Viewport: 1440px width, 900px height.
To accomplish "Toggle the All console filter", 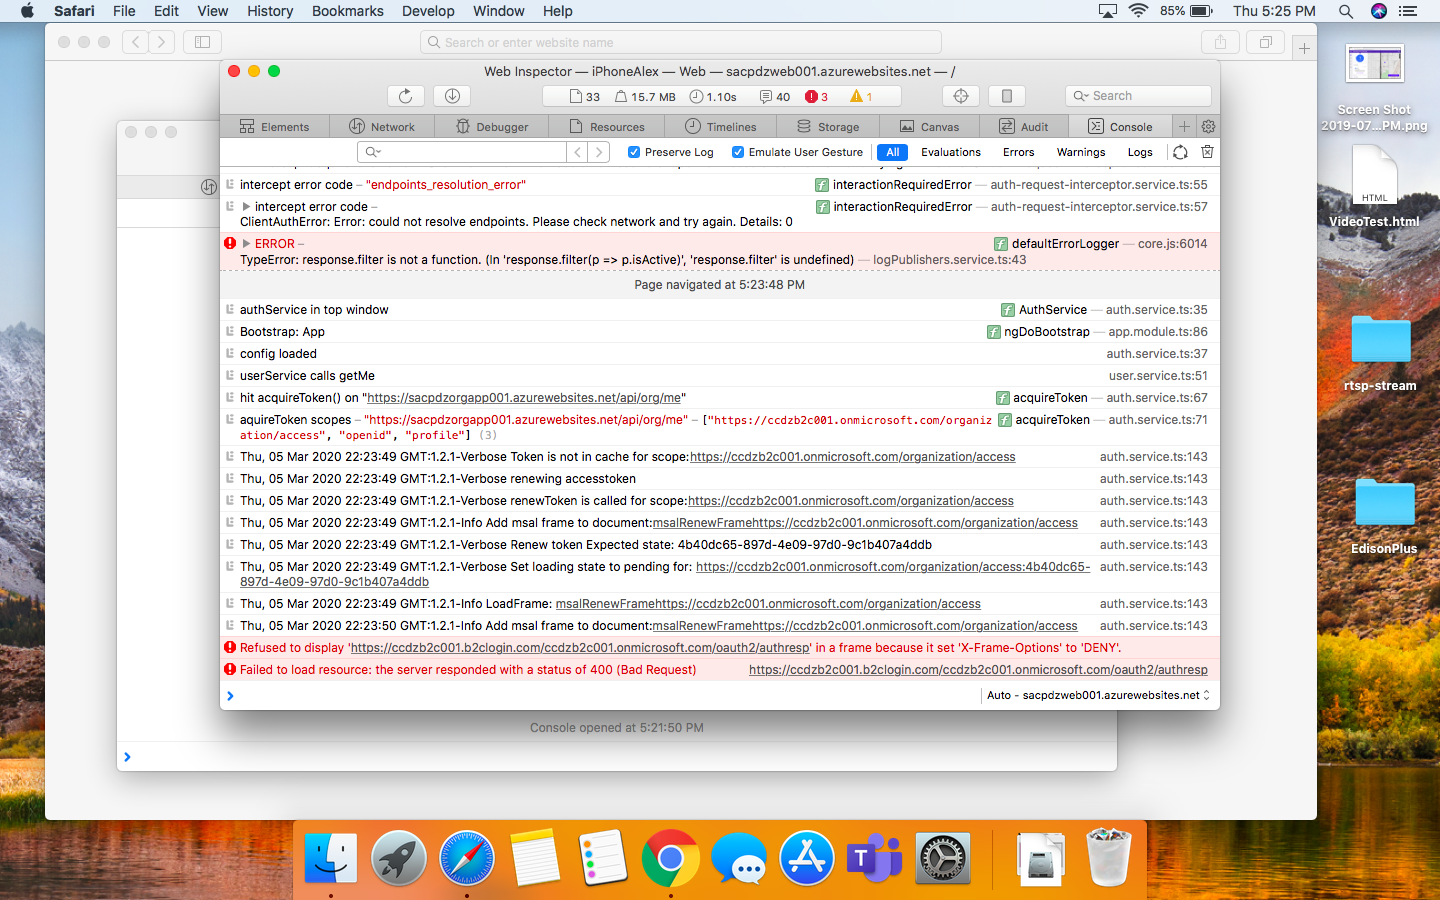I will click(x=892, y=152).
